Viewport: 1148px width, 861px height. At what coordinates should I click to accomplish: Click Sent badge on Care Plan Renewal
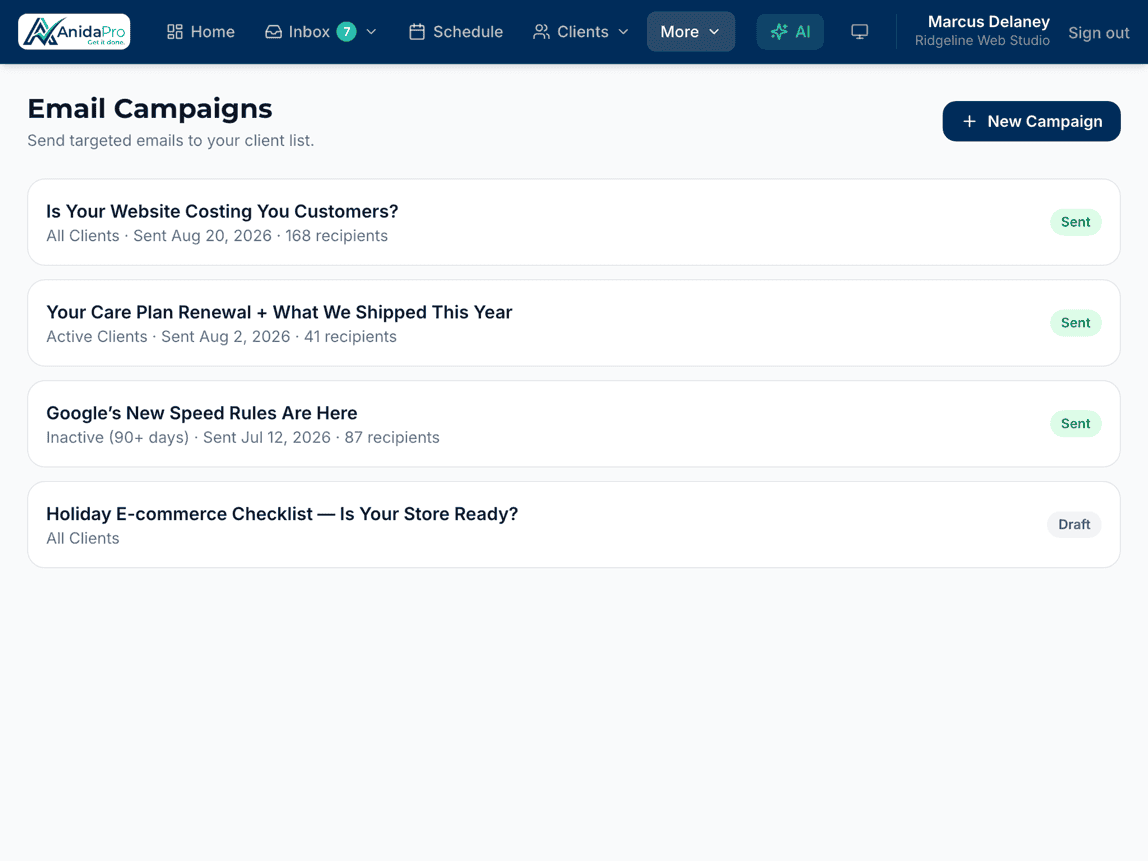pos(1076,323)
